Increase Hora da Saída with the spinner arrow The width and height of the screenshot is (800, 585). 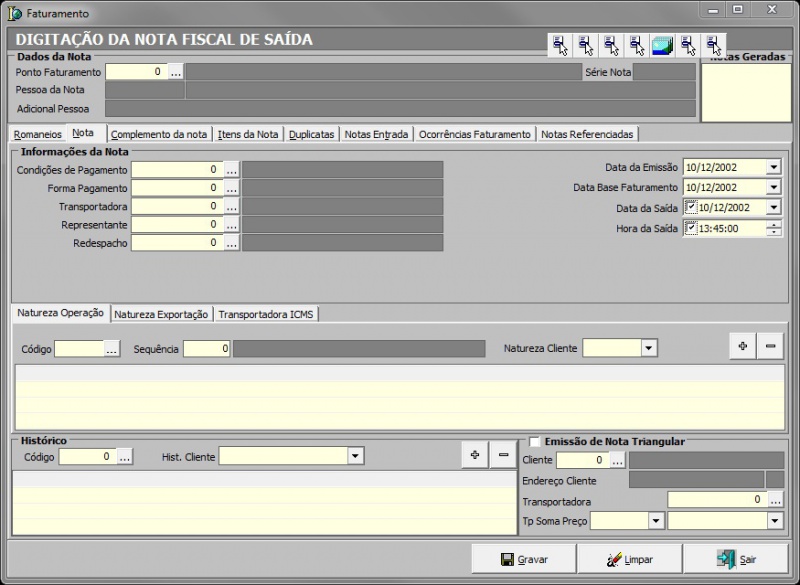(x=774, y=224)
